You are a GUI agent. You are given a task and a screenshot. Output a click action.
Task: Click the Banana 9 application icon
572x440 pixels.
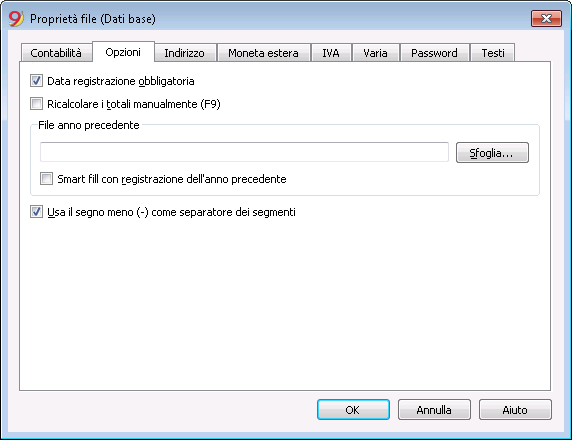pyautogui.click(x=16, y=18)
